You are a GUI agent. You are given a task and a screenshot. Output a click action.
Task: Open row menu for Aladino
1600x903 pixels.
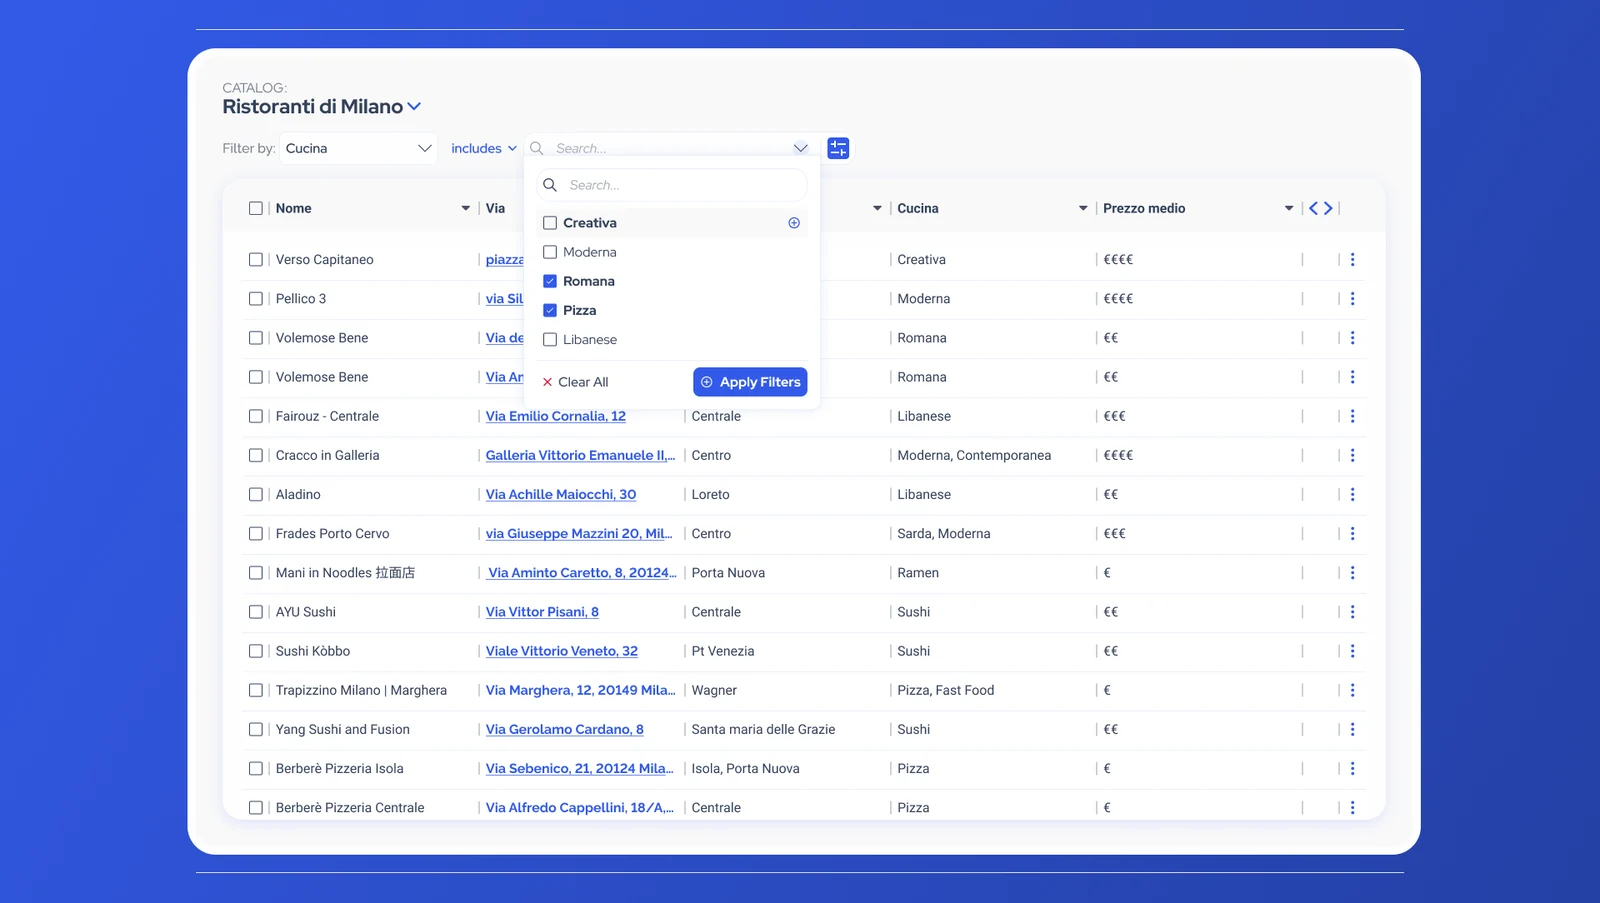[1352, 494]
